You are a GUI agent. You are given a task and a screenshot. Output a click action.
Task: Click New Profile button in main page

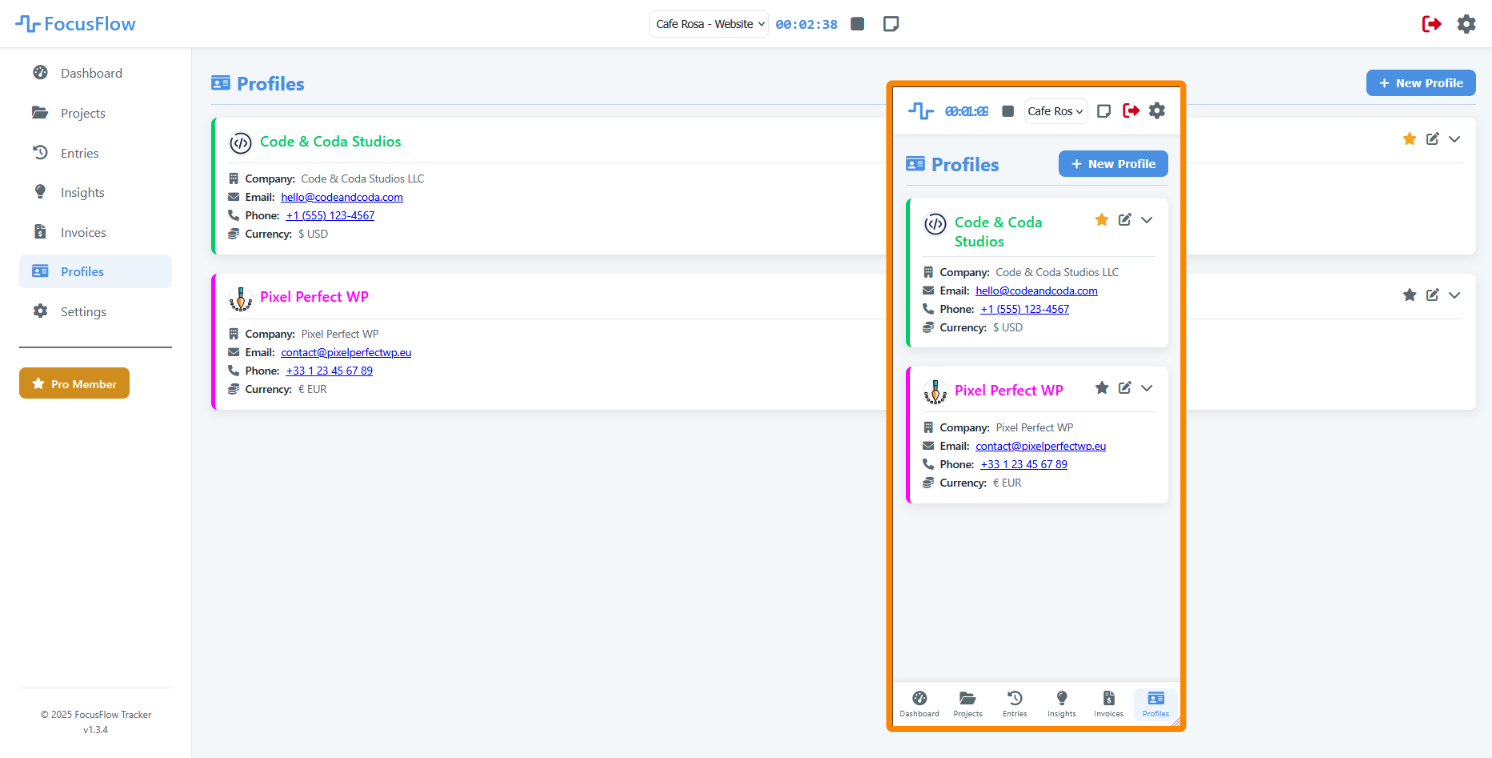(x=1421, y=83)
